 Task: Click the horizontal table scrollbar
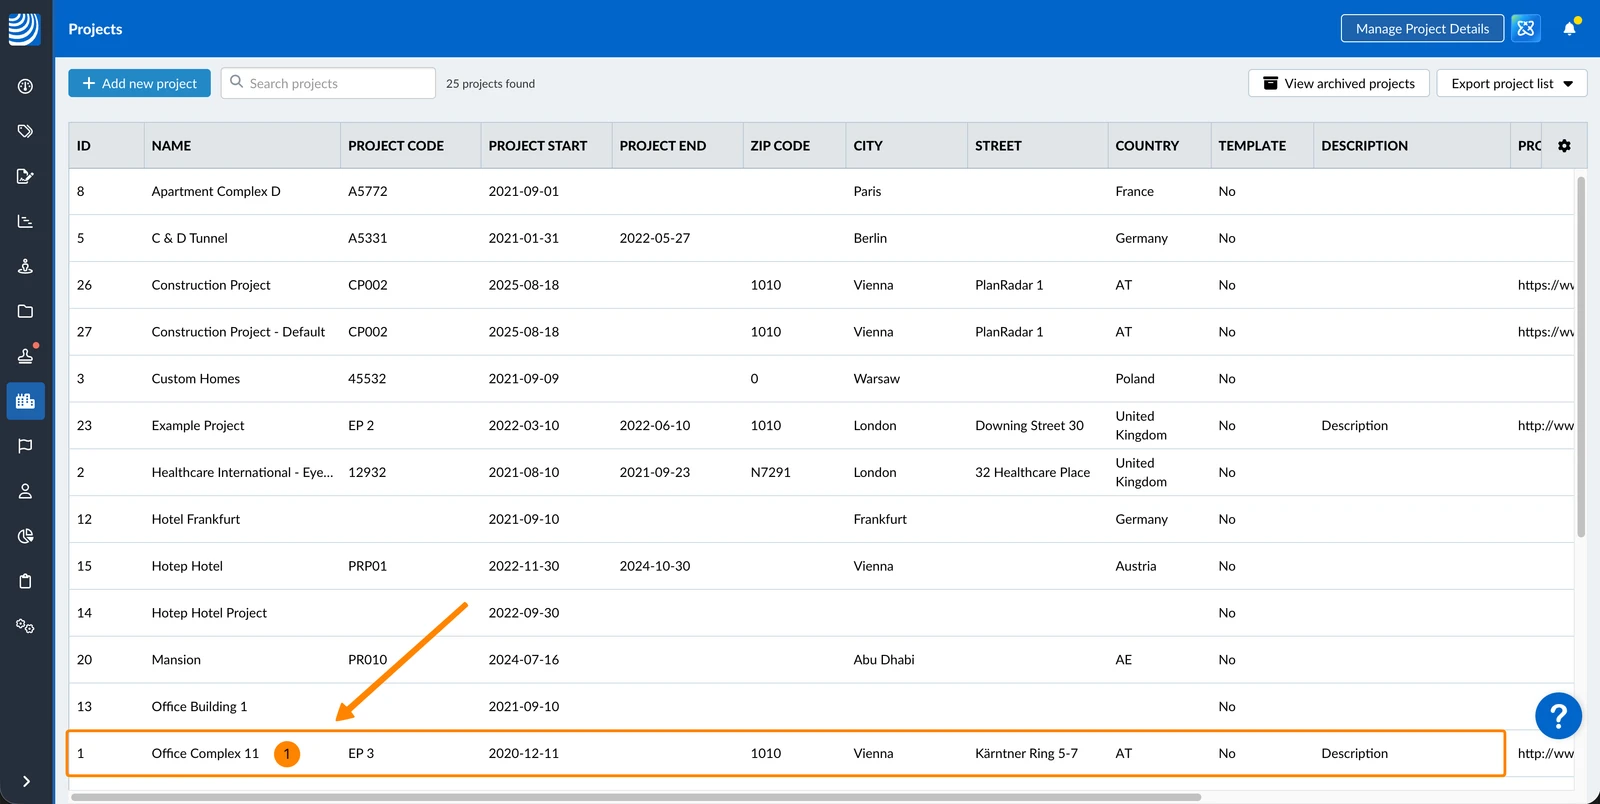click(636, 797)
